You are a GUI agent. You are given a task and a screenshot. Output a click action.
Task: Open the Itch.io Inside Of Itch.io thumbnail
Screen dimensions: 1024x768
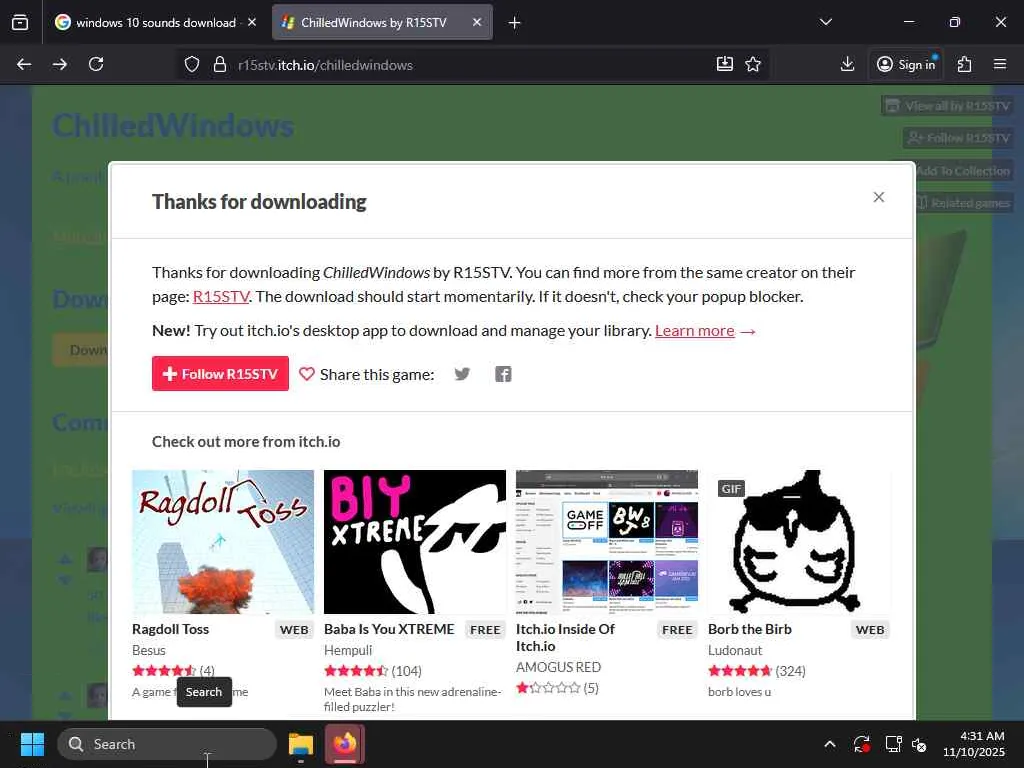tap(607, 541)
